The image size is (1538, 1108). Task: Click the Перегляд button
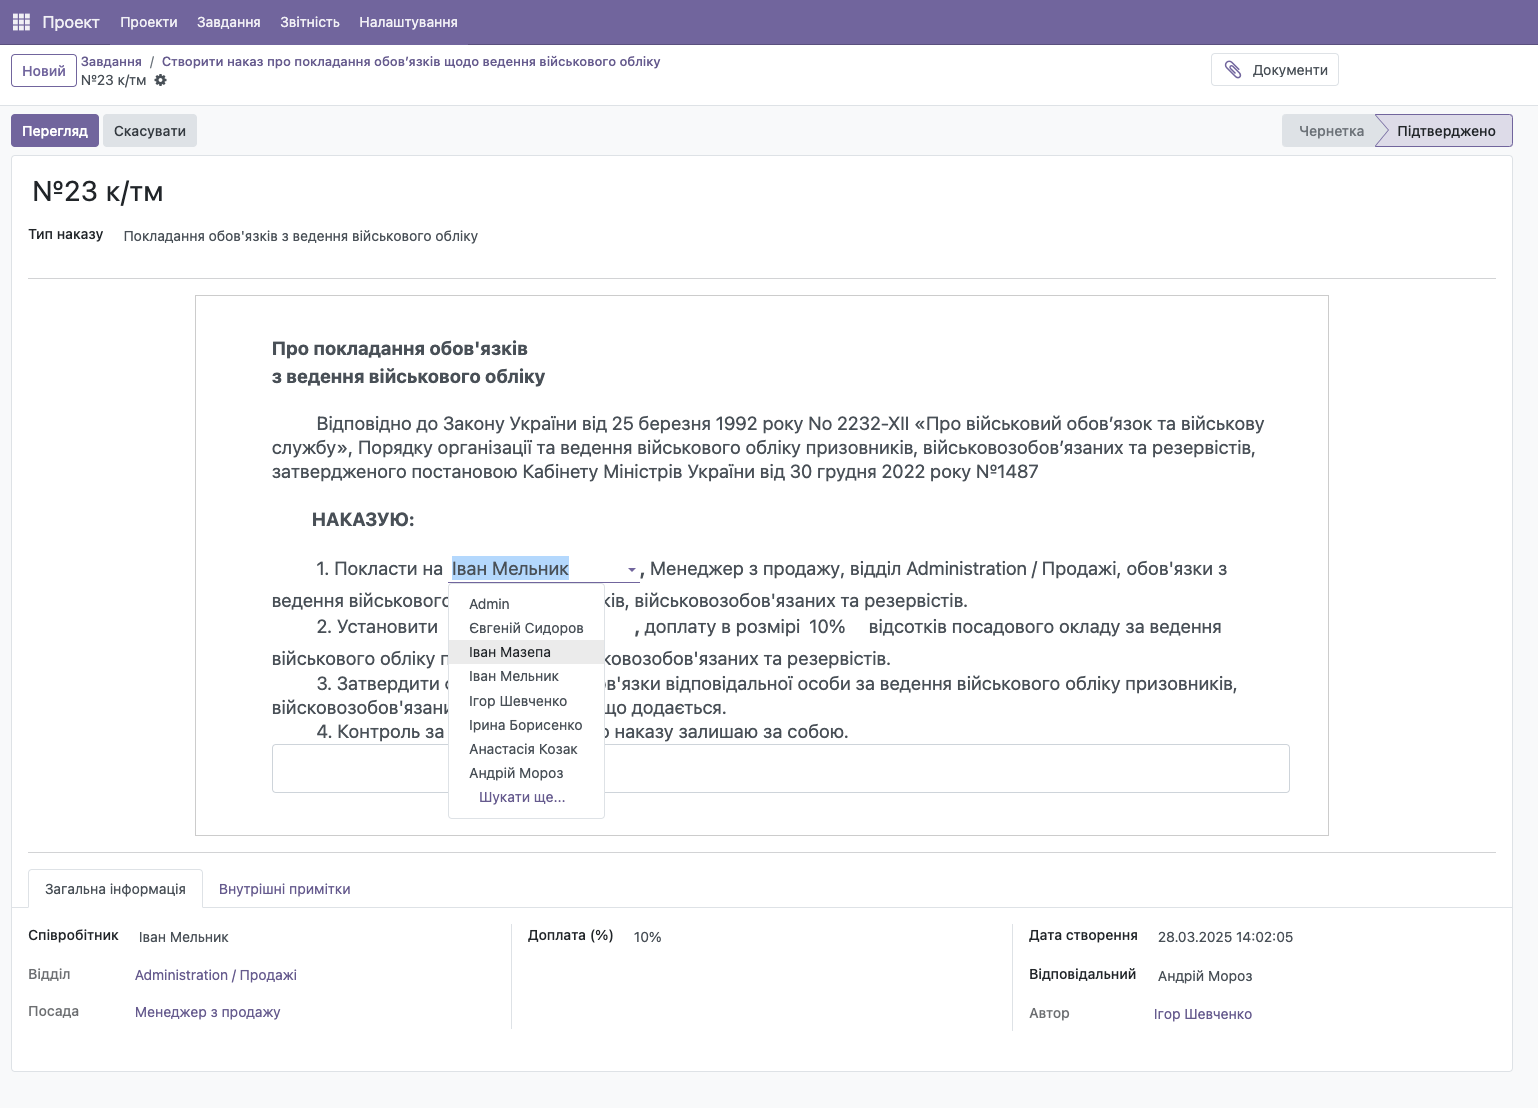point(55,131)
